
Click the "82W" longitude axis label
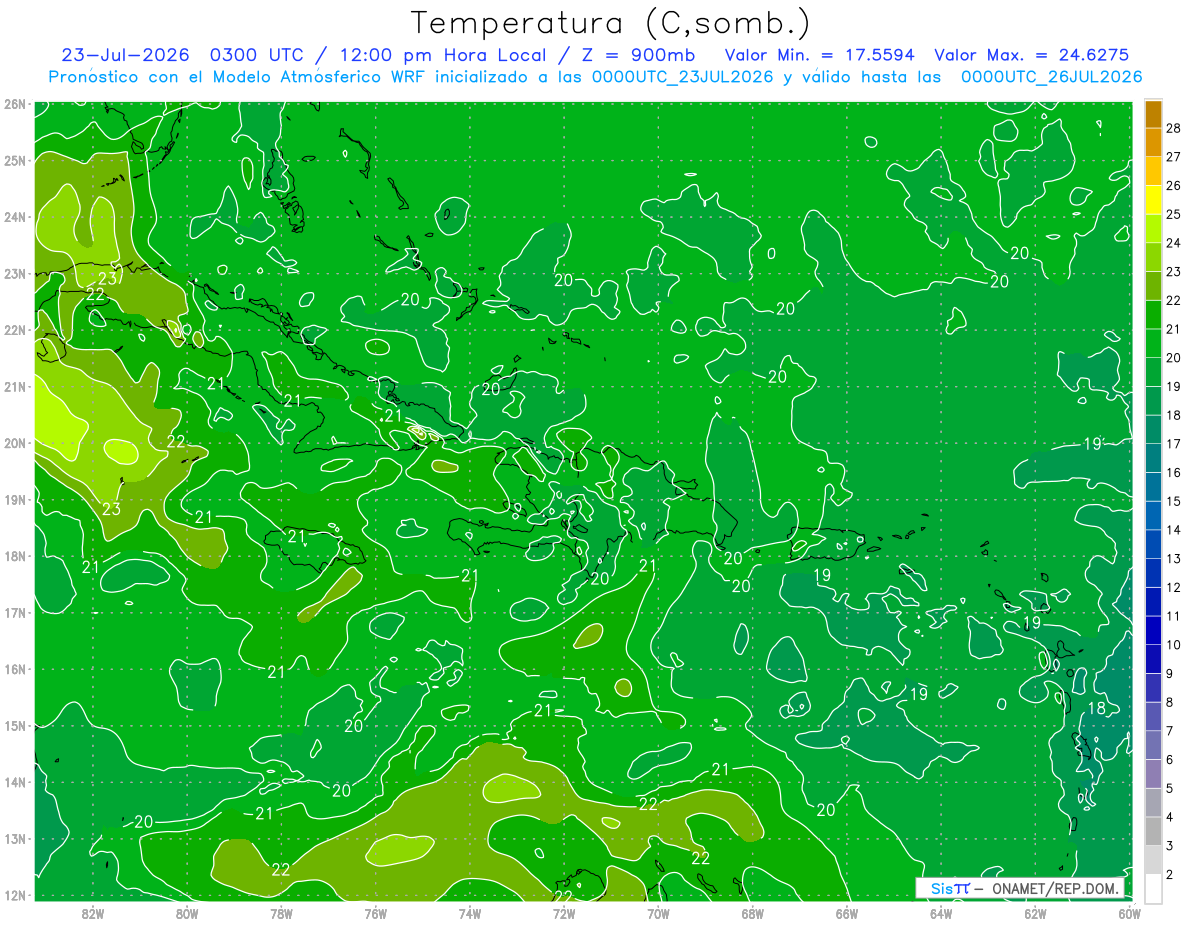(92, 913)
